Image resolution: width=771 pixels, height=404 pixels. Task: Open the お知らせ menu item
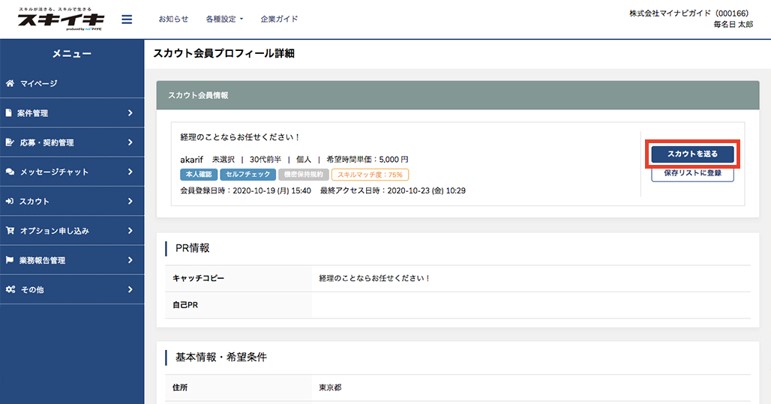173,19
